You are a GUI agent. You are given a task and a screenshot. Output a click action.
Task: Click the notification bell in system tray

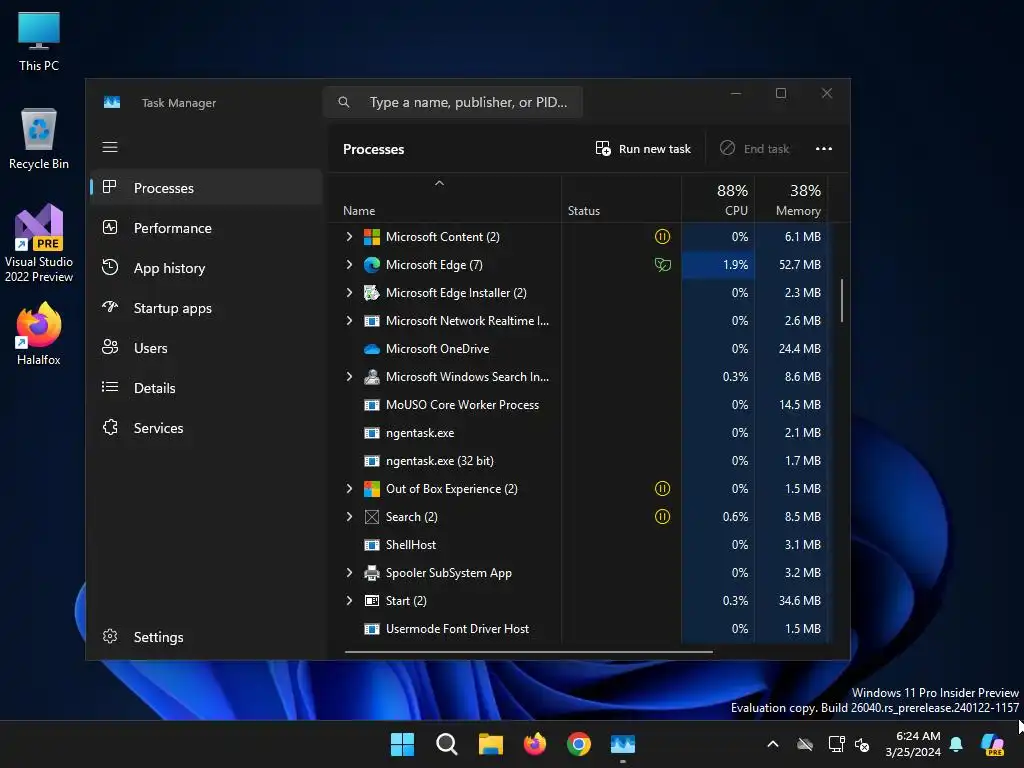(x=956, y=744)
